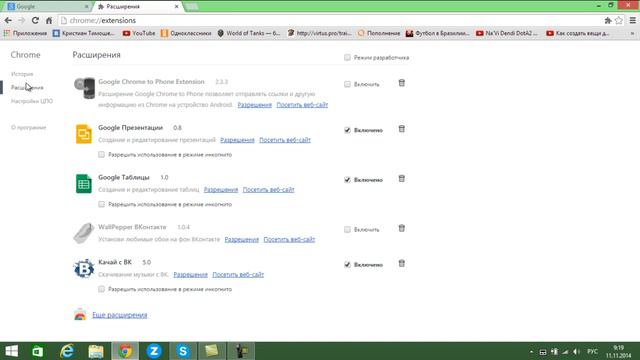Visit website of Качай с ВК
The height and width of the screenshot is (360, 640).
238,275
